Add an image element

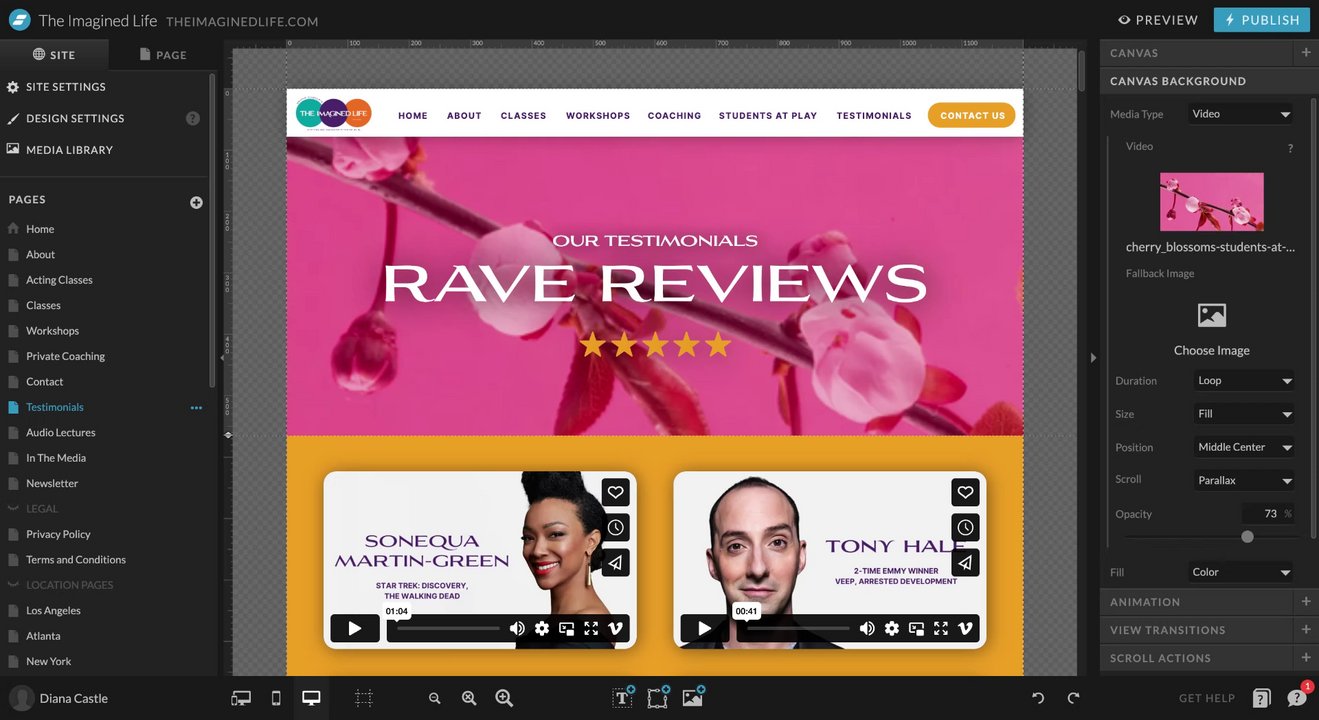point(693,697)
